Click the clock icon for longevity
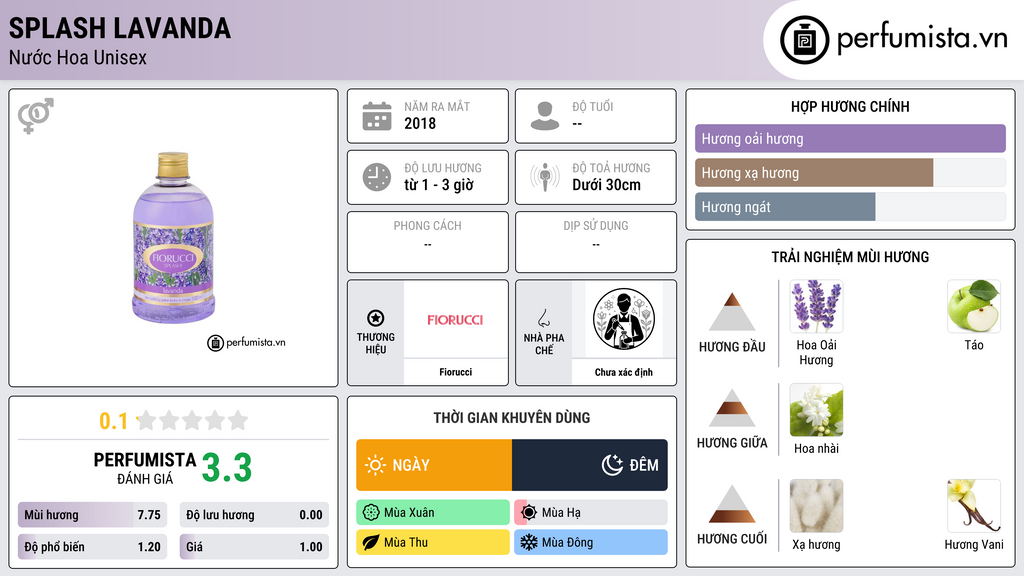The height and width of the screenshot is (576, 1024). point(377,177)
